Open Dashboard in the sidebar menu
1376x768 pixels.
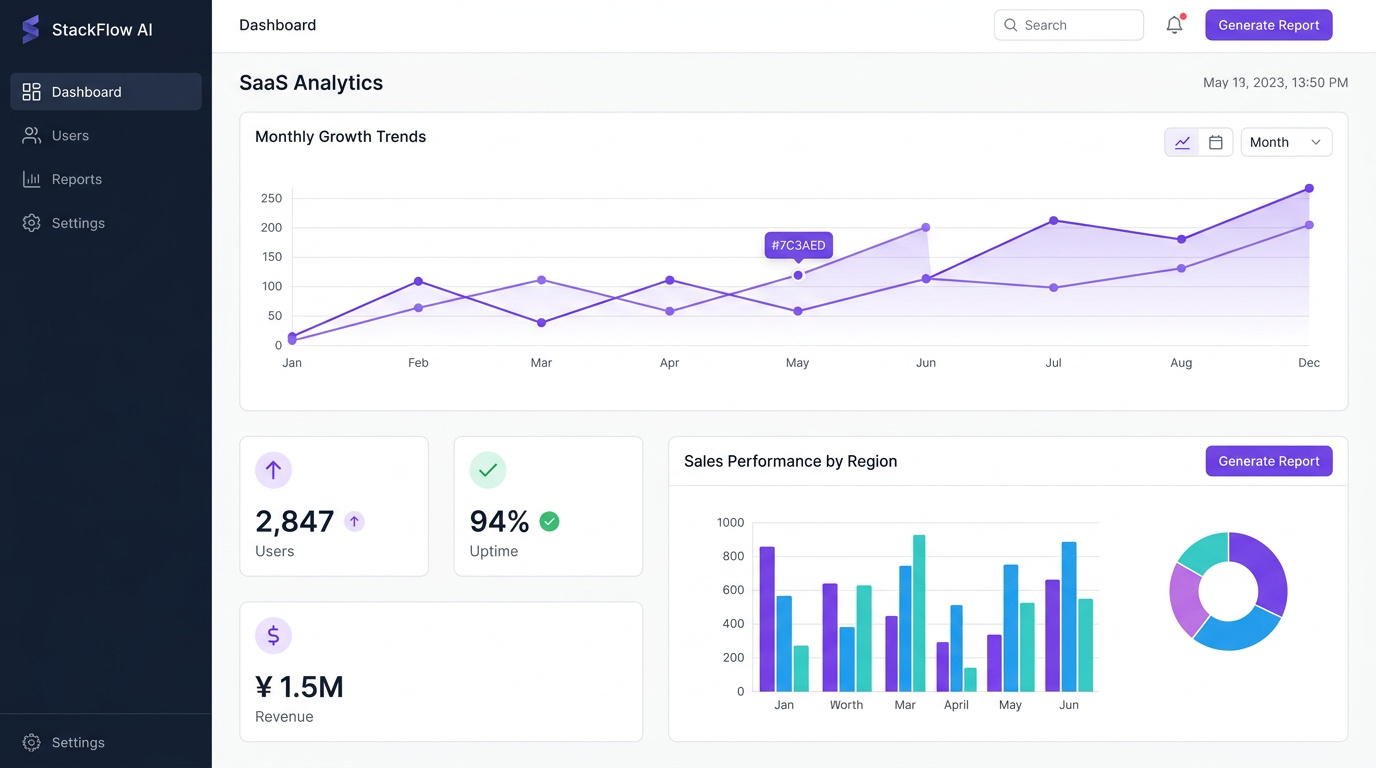click(106, 92)
